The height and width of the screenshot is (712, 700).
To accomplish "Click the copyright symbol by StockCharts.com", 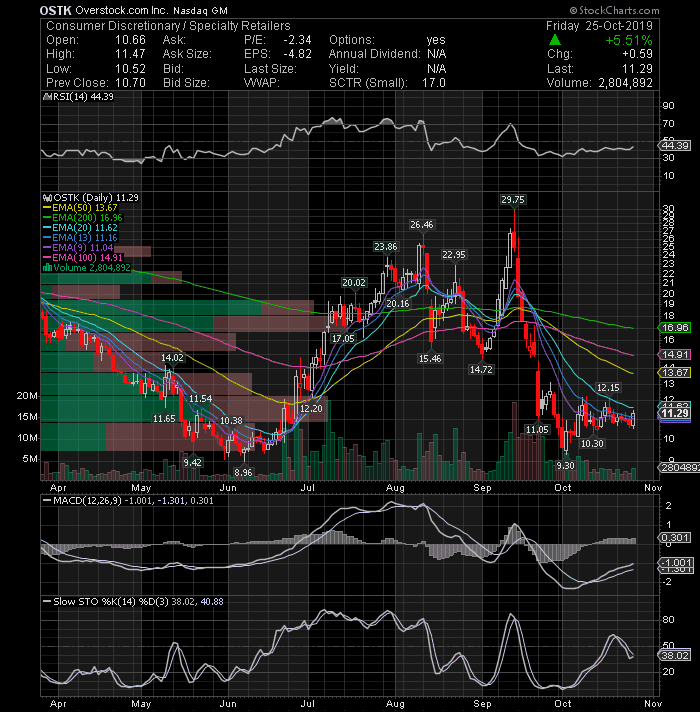I will 573,10.
